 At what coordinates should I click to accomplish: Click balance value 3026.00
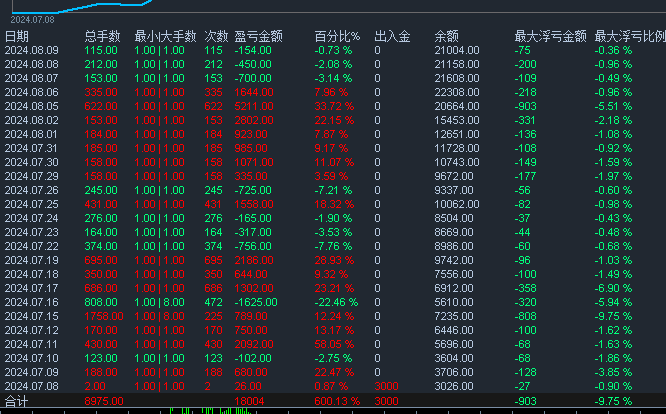454,387
